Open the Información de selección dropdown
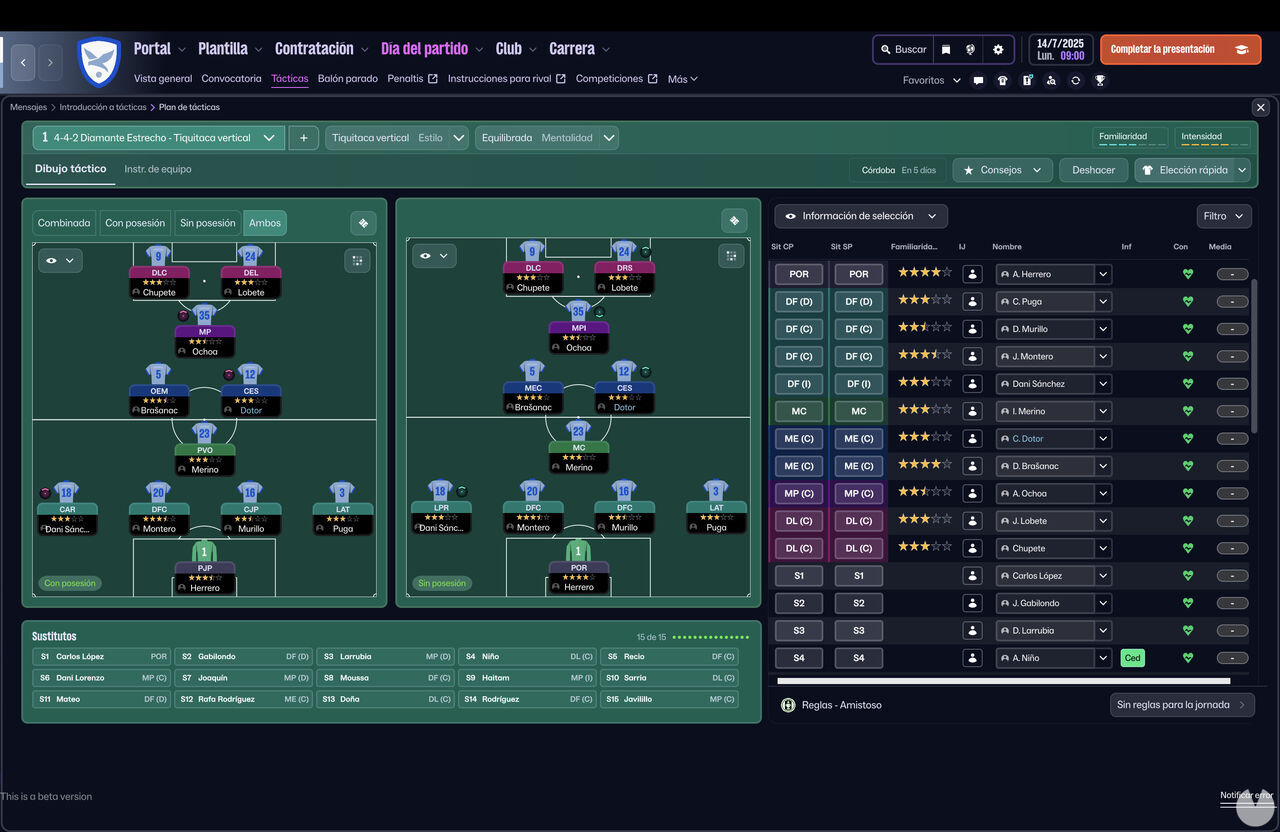This screenshot has height=832, width=1280. (x=860, y=216)
